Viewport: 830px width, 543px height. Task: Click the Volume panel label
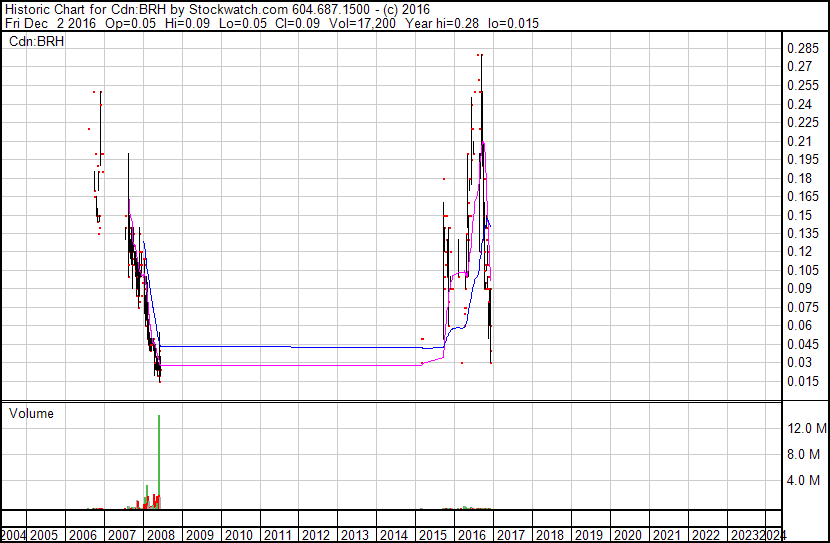click(x=31, y=413)
